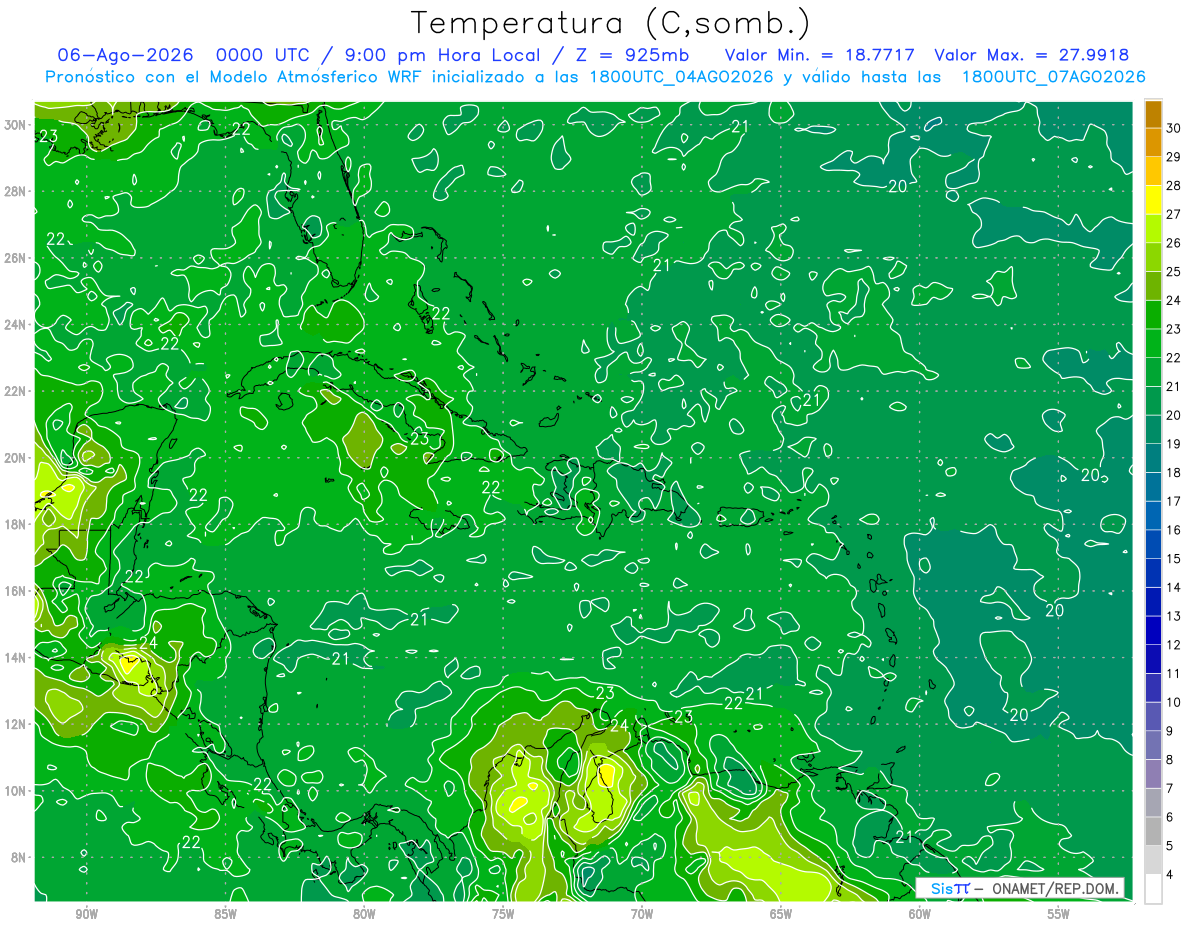Click legend scale value 30

coord(1173,128)
